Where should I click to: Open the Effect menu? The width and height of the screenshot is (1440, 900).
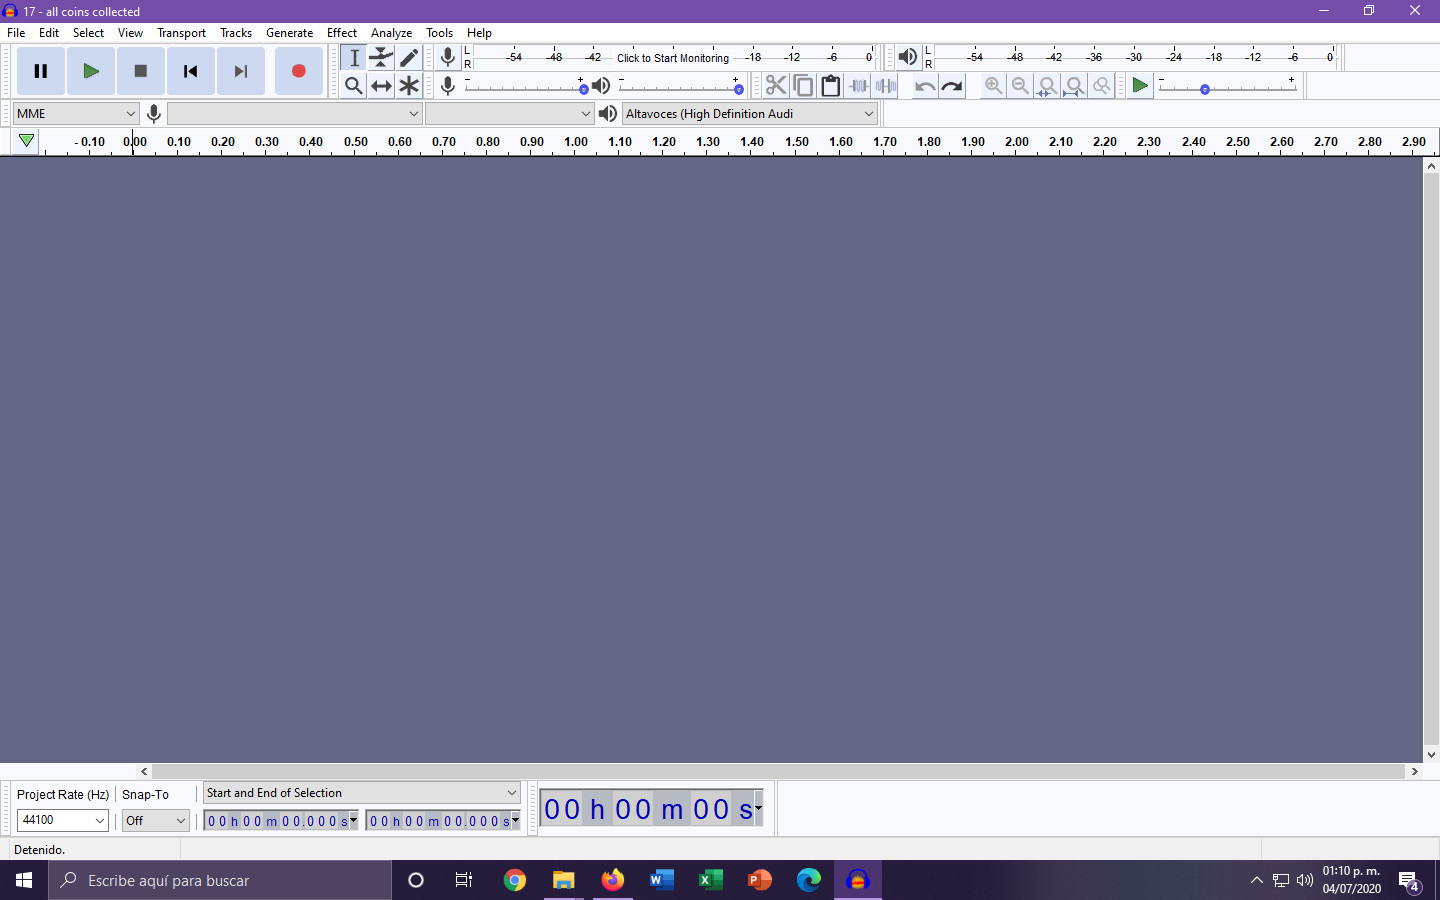[341, 33]
